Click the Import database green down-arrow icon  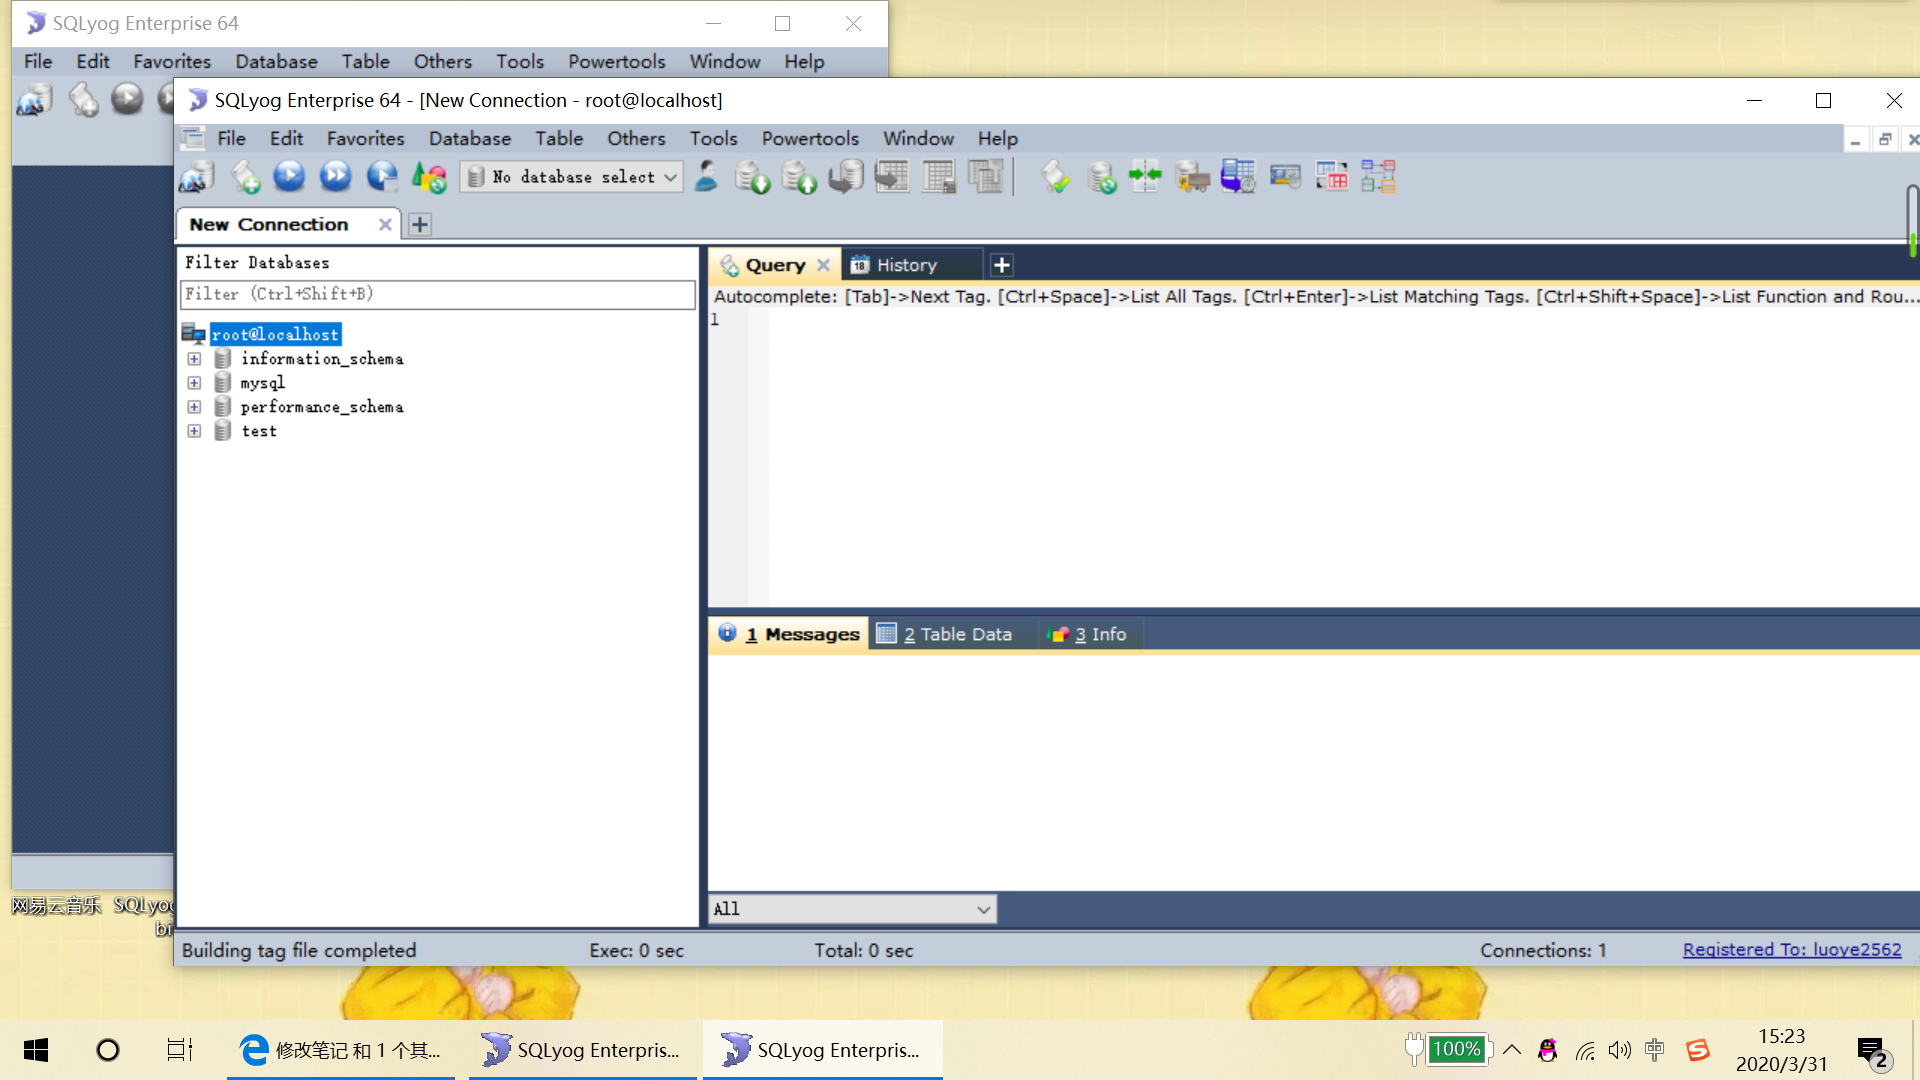coord(752,177)
